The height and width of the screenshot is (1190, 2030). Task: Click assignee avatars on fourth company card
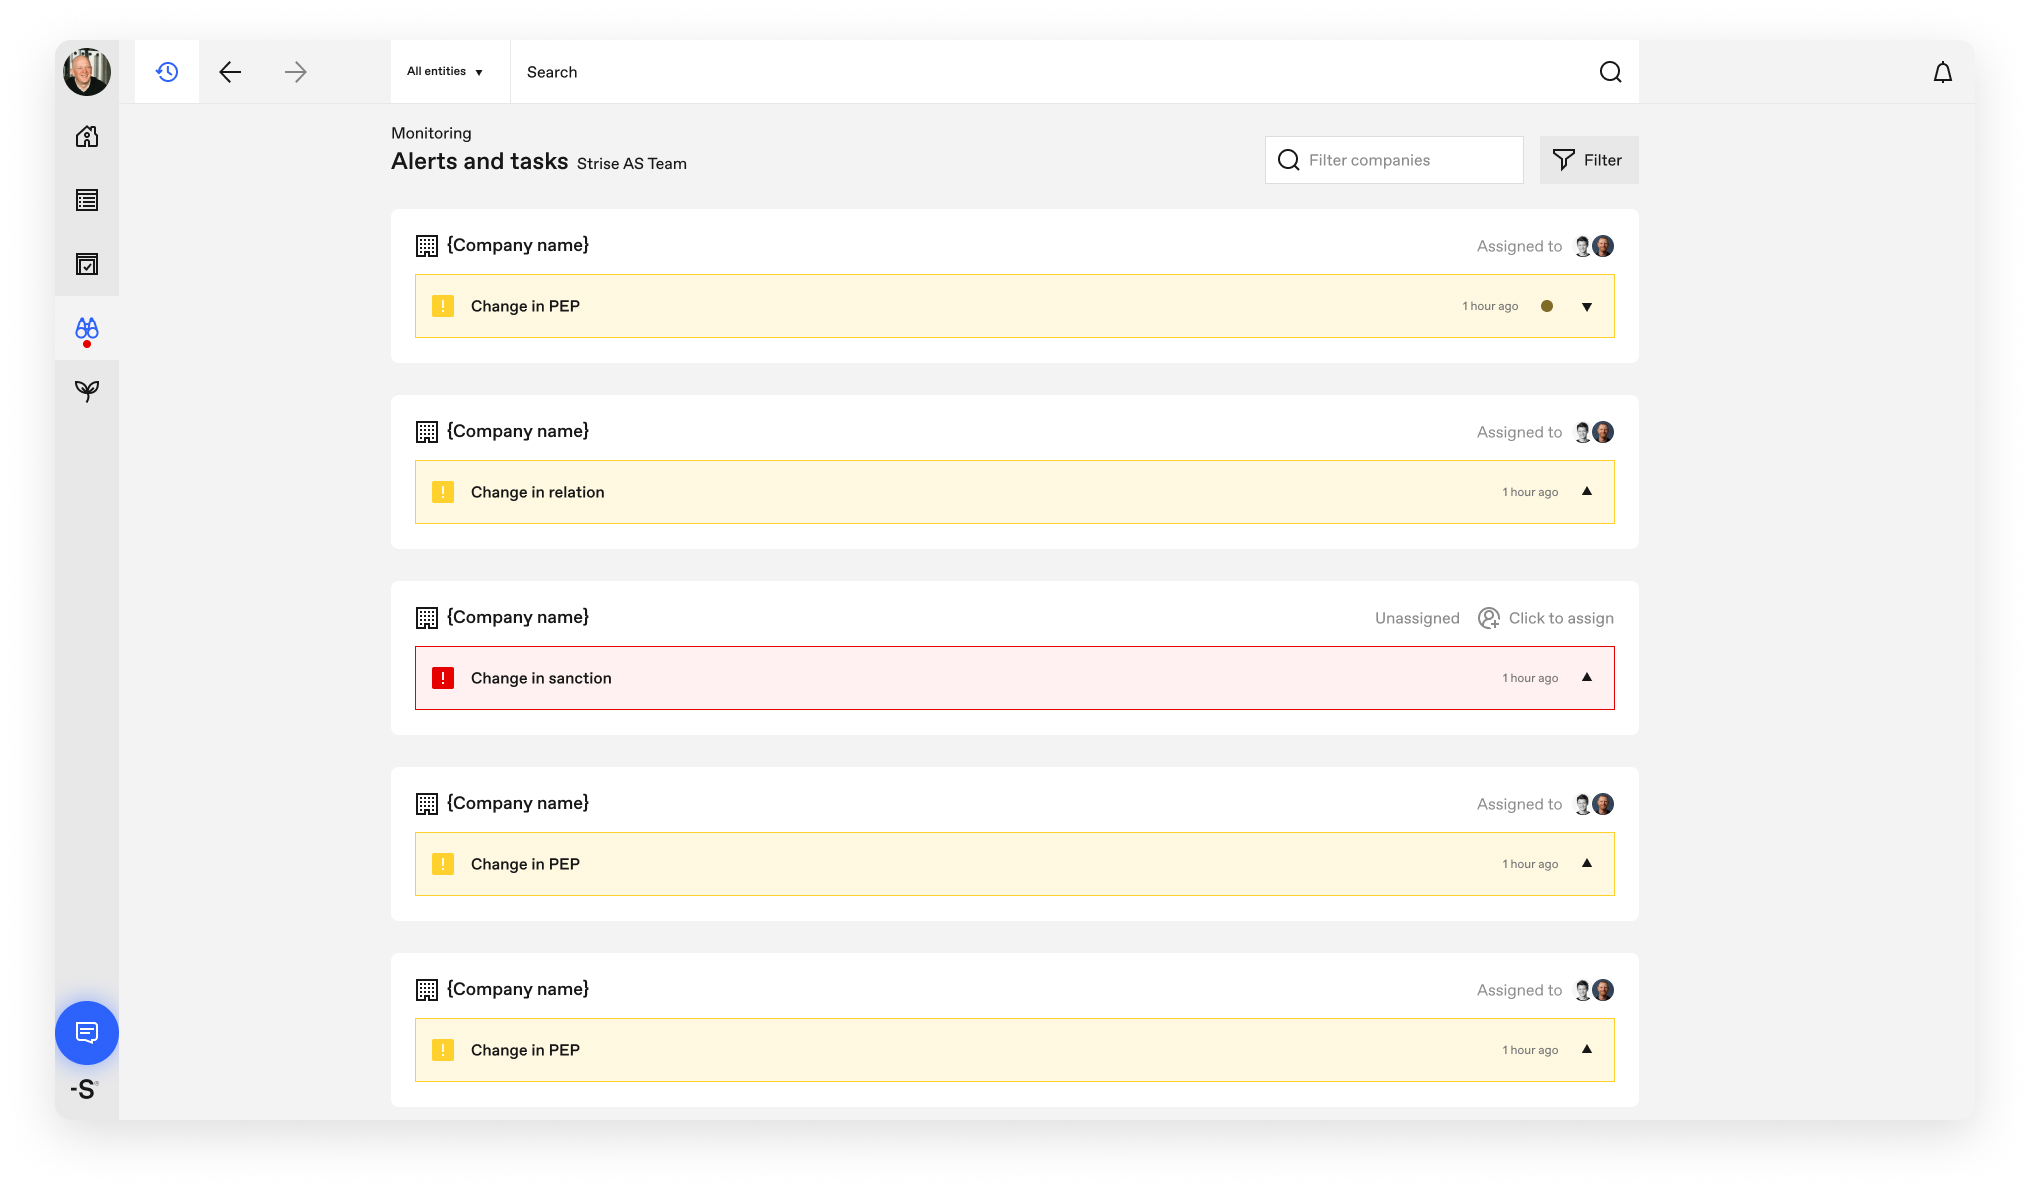tap(1594, 804)
